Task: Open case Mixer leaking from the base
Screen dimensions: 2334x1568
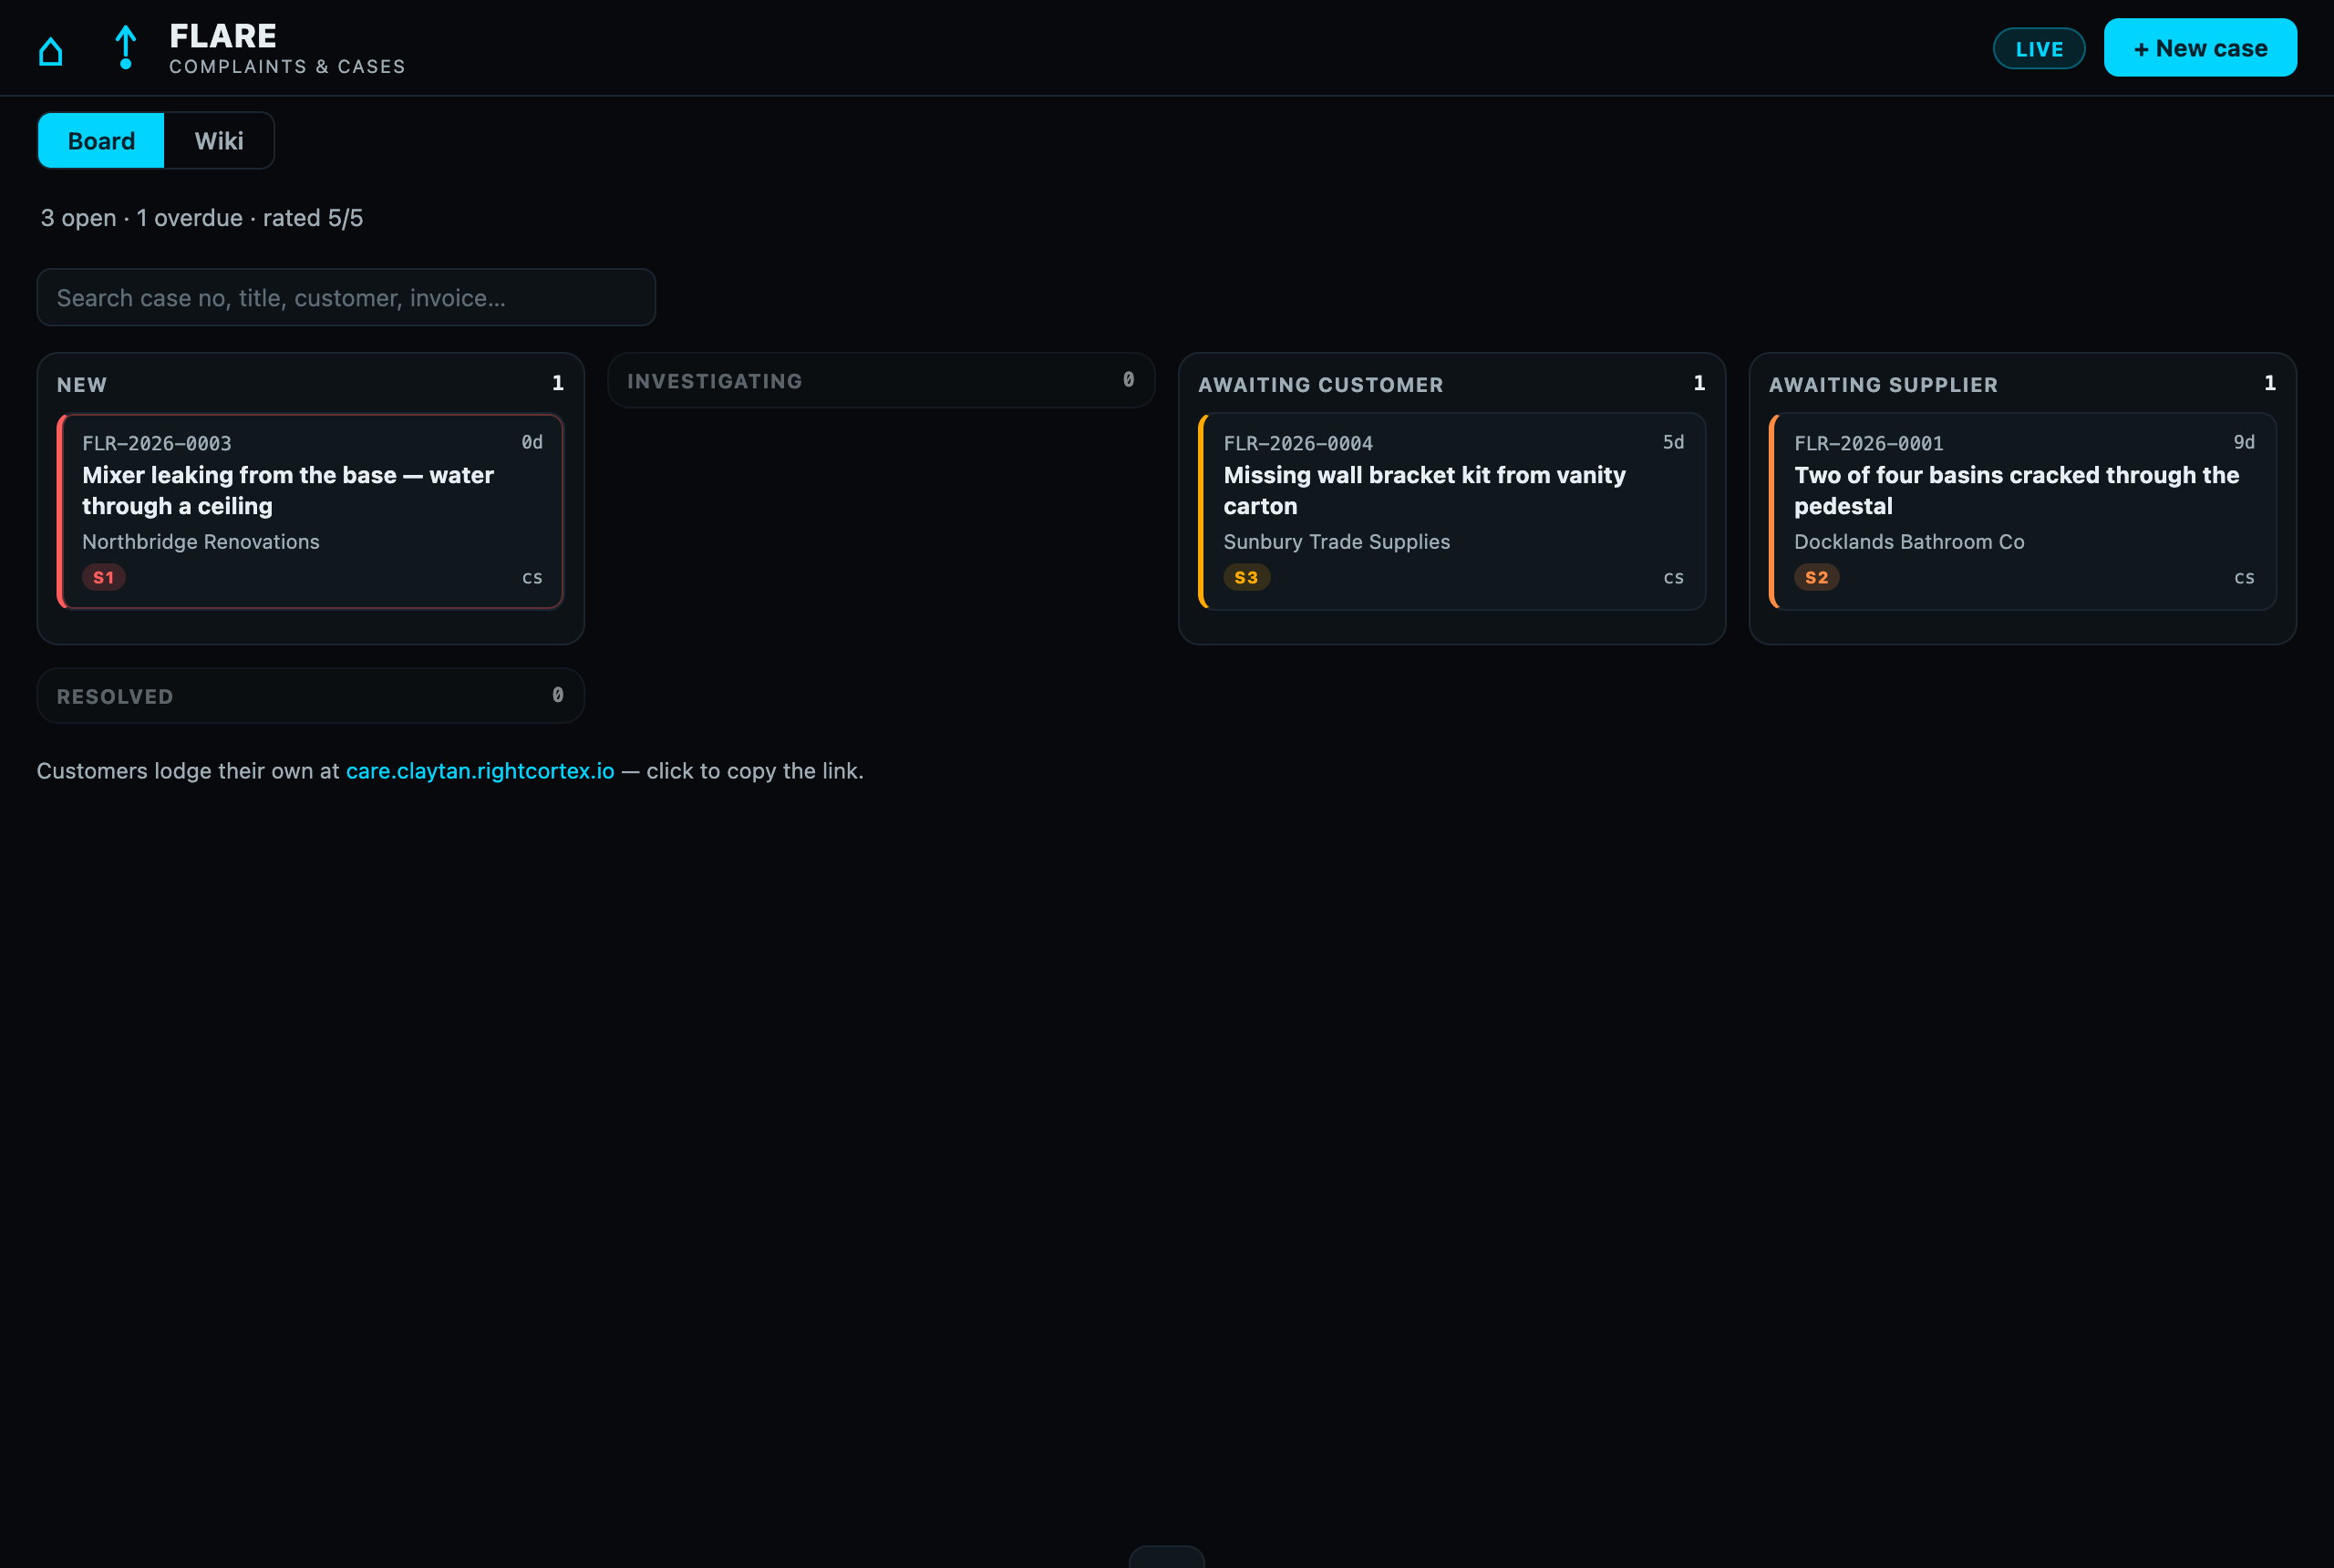Action: 310,511
